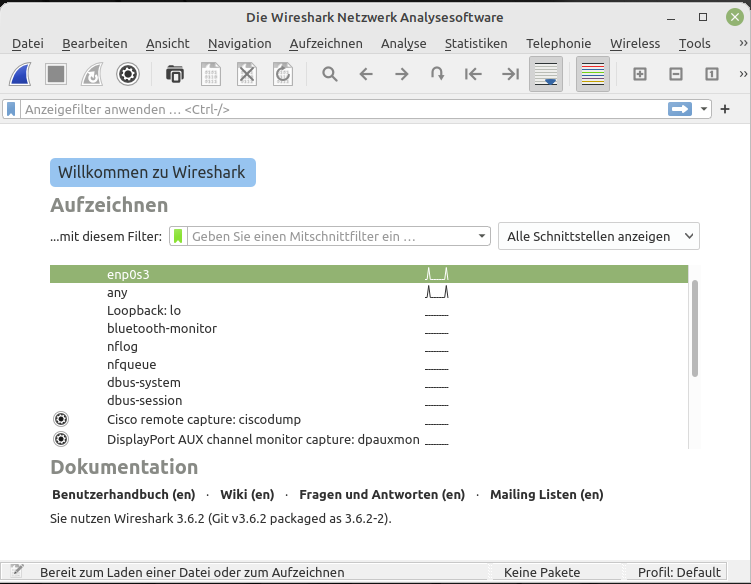Add a display filter button with plus
Screen dimensions: 751x584
point(725,109)
